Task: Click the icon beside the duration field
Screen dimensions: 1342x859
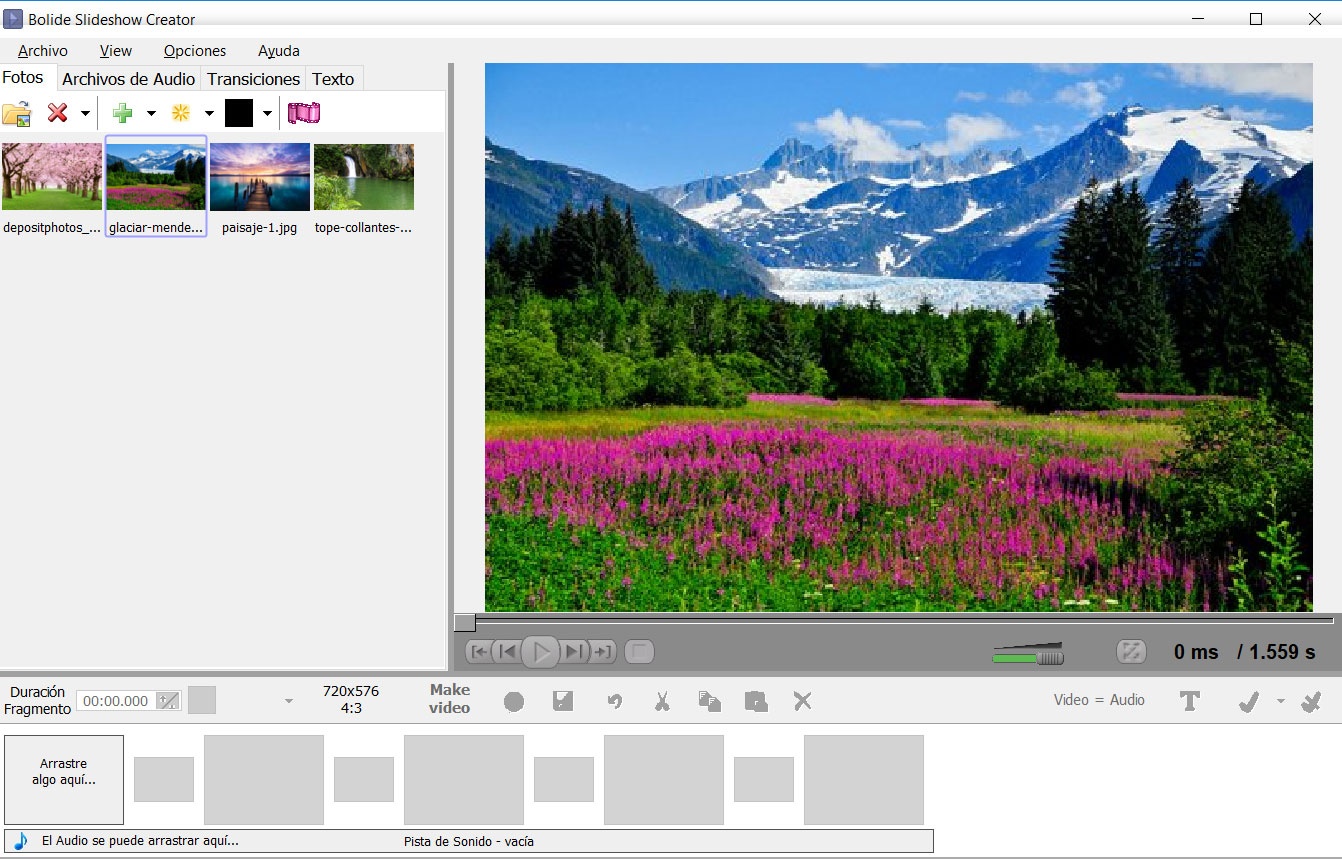Action: (169, 701)
